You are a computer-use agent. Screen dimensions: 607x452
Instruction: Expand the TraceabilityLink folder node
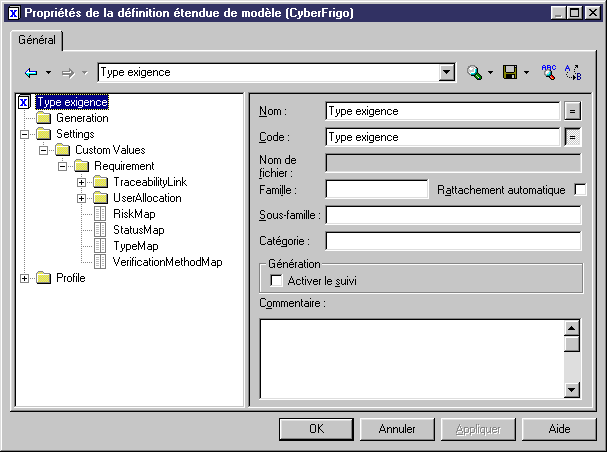[82, 182]
